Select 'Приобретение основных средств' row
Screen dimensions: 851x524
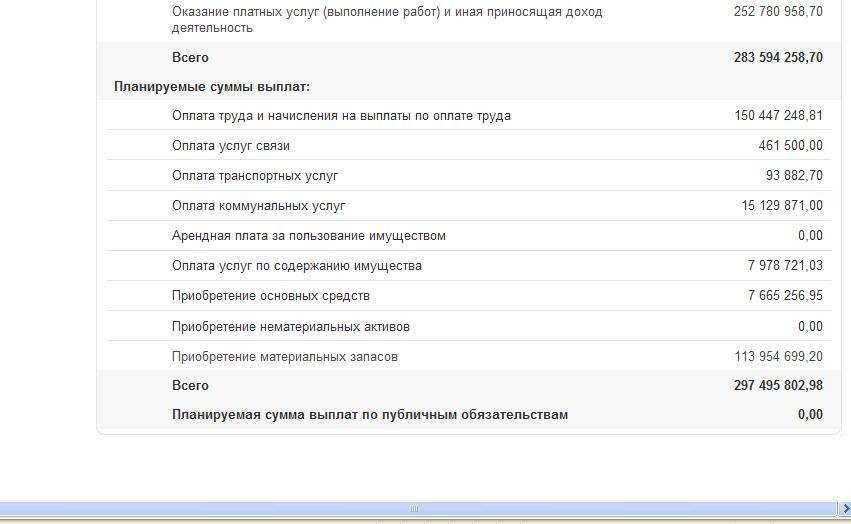click(x=469, y=296)
